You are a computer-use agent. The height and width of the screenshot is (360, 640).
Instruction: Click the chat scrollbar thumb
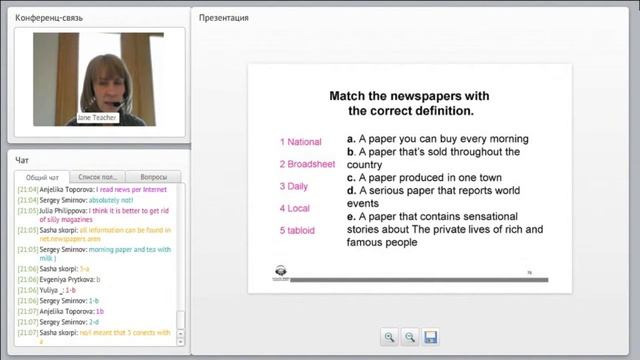point(180,320)
